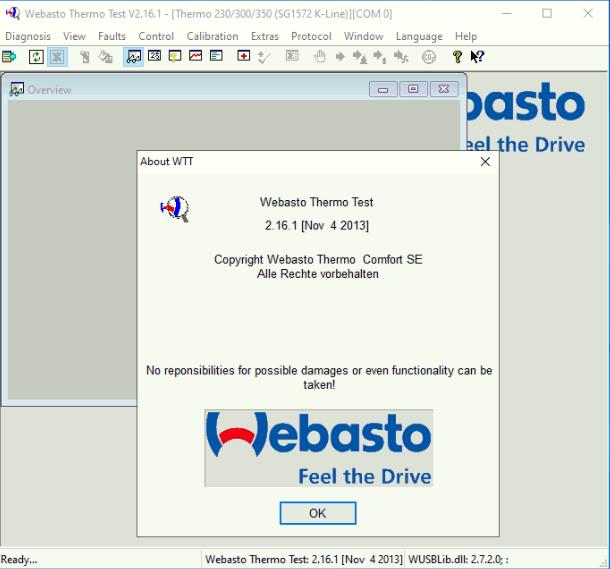Click the greyed arrow-with-flame toolbar icon
The width and height of the screenshot is (610, 569).
click(360, 57)
